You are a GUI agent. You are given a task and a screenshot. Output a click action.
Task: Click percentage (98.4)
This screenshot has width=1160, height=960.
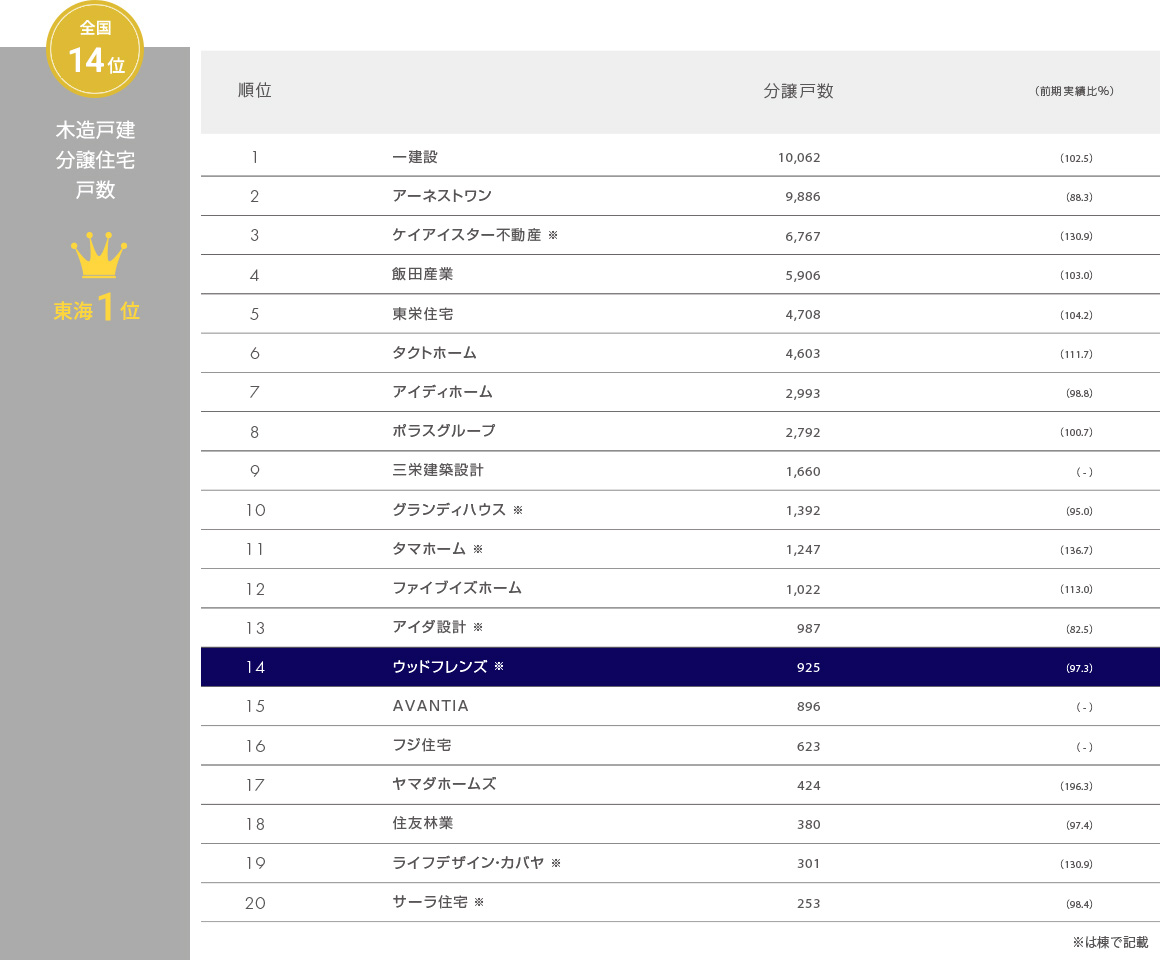(x=1079, y=905)
